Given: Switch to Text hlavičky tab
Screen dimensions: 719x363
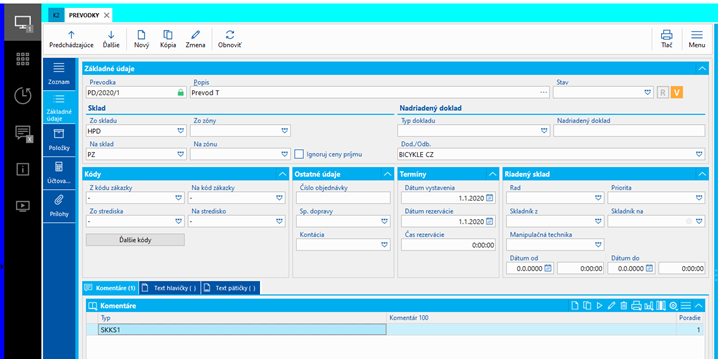Looking at the screenshot, I should click(170, 288).
